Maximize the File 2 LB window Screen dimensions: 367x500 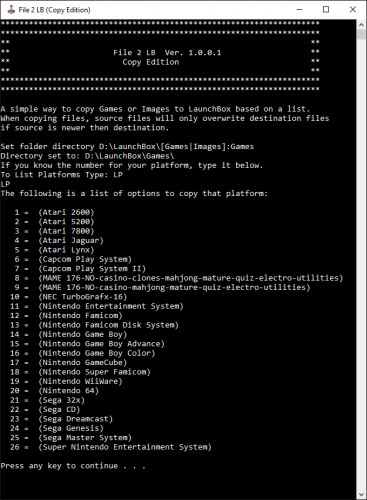click(x=326, y=9)
